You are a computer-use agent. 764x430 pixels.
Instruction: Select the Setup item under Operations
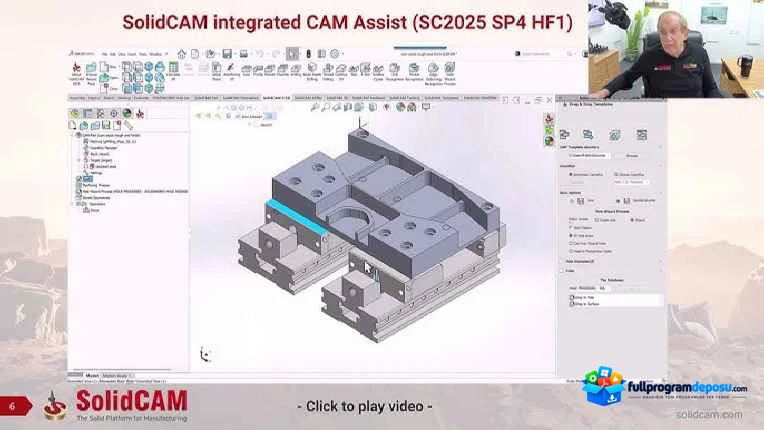[x=95, y=210]
